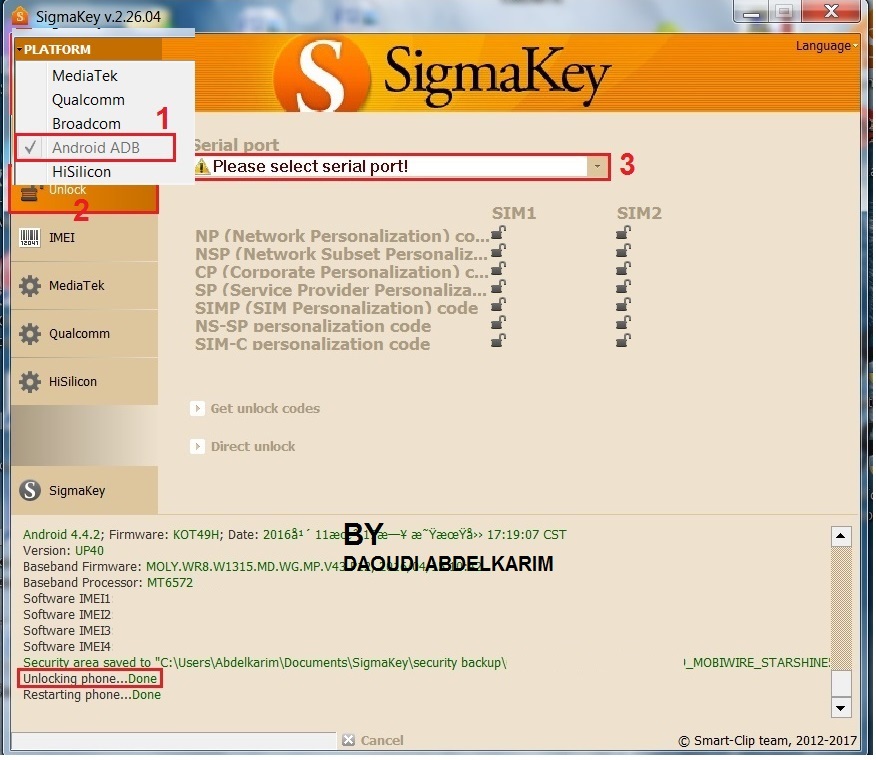Click the SIM1 NP lock icon
The height and width of the screenshot is (760, 876).
(x=498, y=232)
